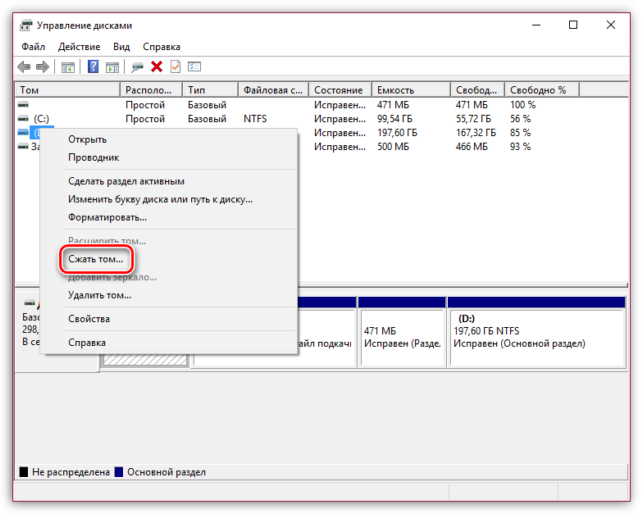Image resolution: width=643 pixels, height=514 pixels.
Task: Click the 99,54 ГБ capacity cell
Action: (x=395, y=119)
